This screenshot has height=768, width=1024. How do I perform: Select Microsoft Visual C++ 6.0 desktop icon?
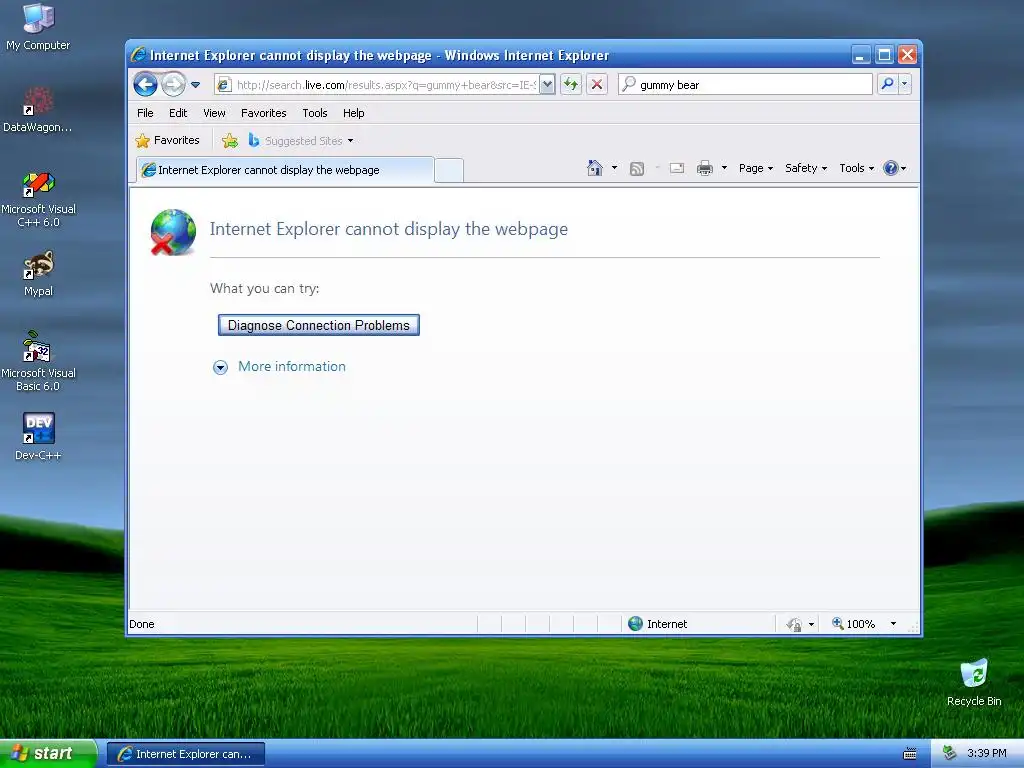[x=38, y=199]
